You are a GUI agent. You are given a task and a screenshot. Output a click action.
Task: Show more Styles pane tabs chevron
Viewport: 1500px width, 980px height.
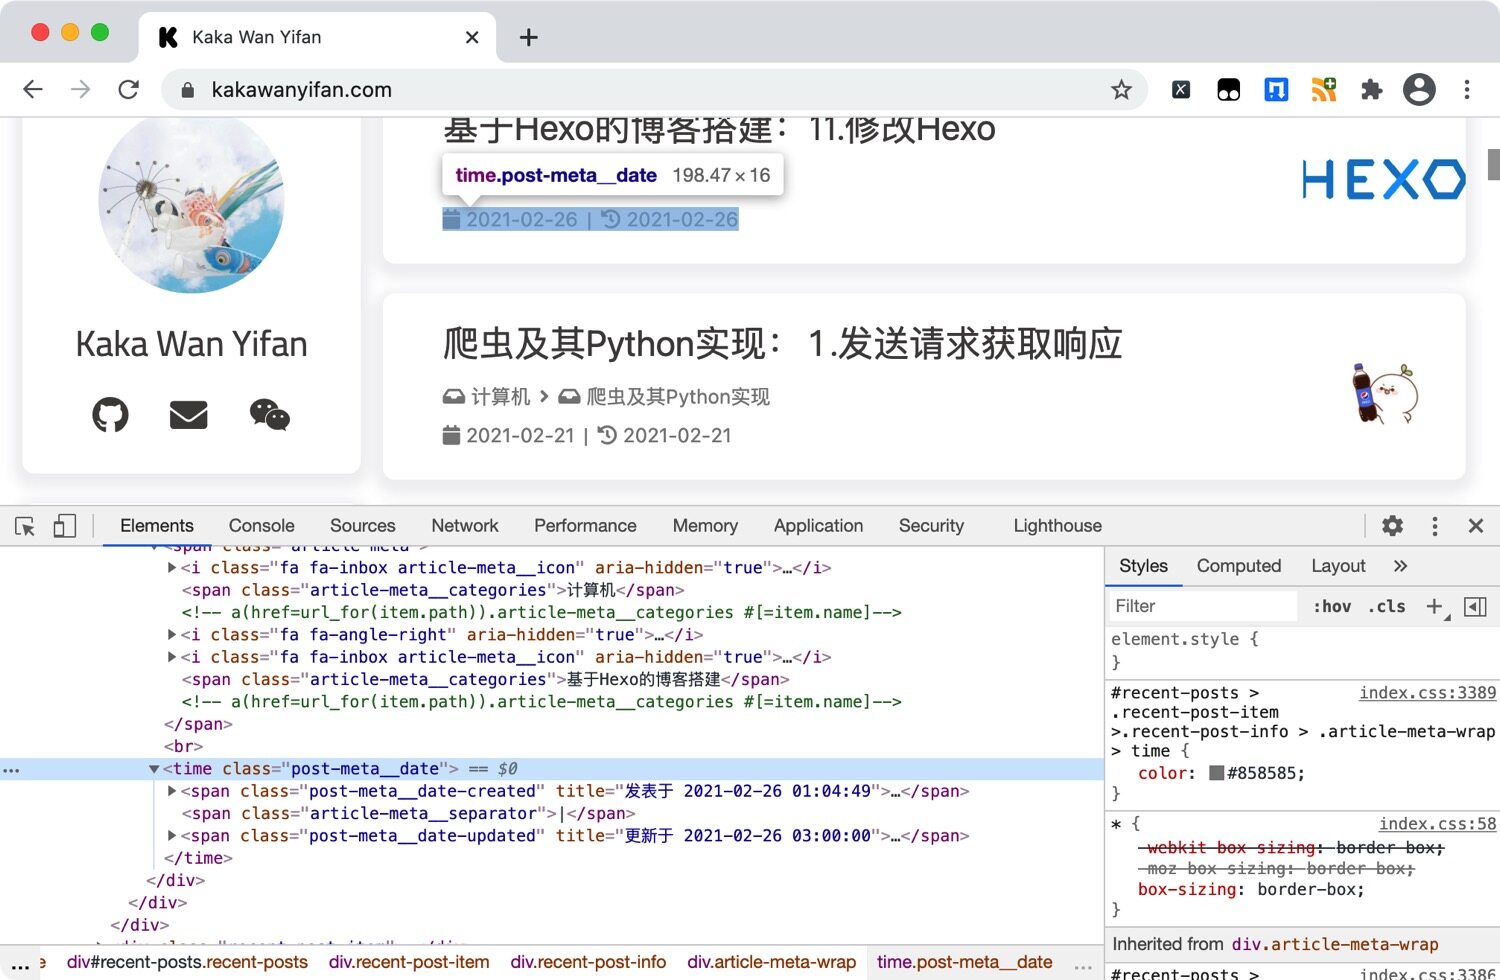[1400, 566]
